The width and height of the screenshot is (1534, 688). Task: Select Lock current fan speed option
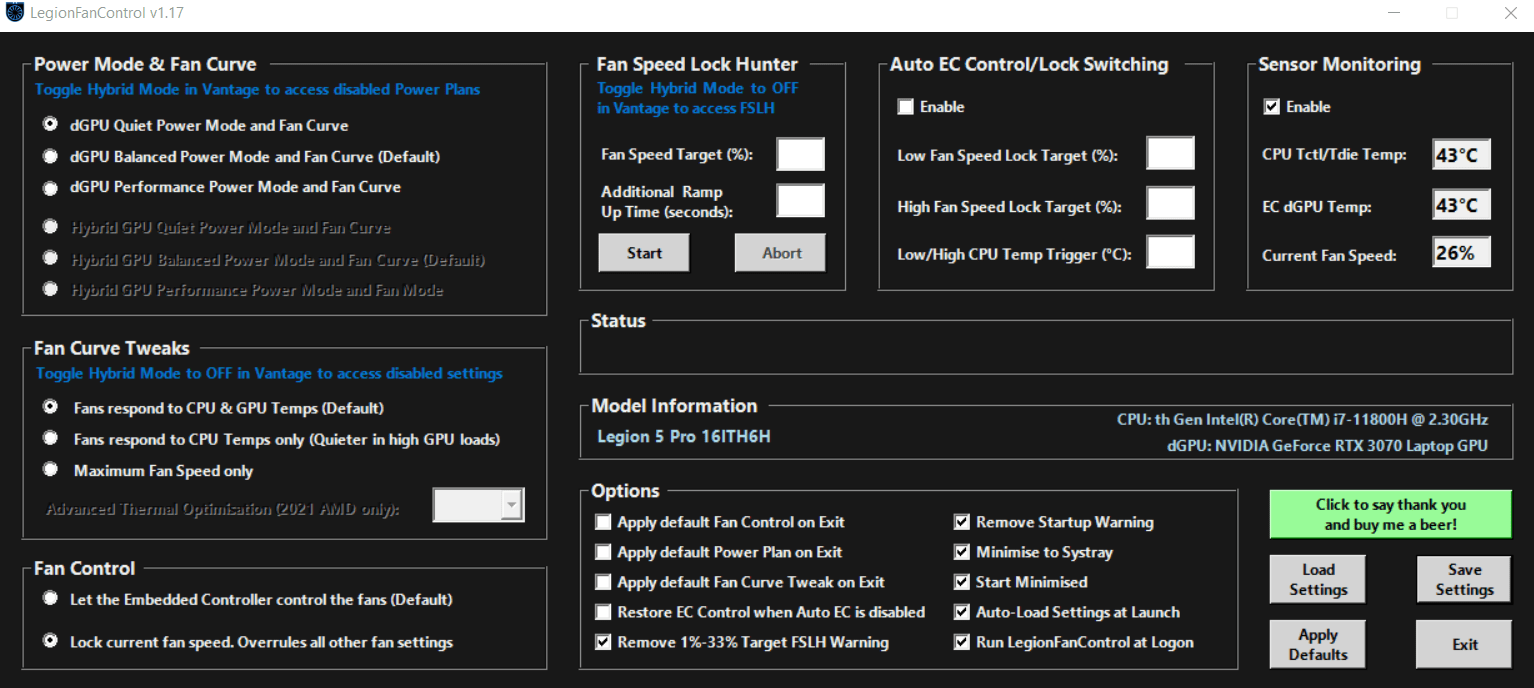pos(50,641)
